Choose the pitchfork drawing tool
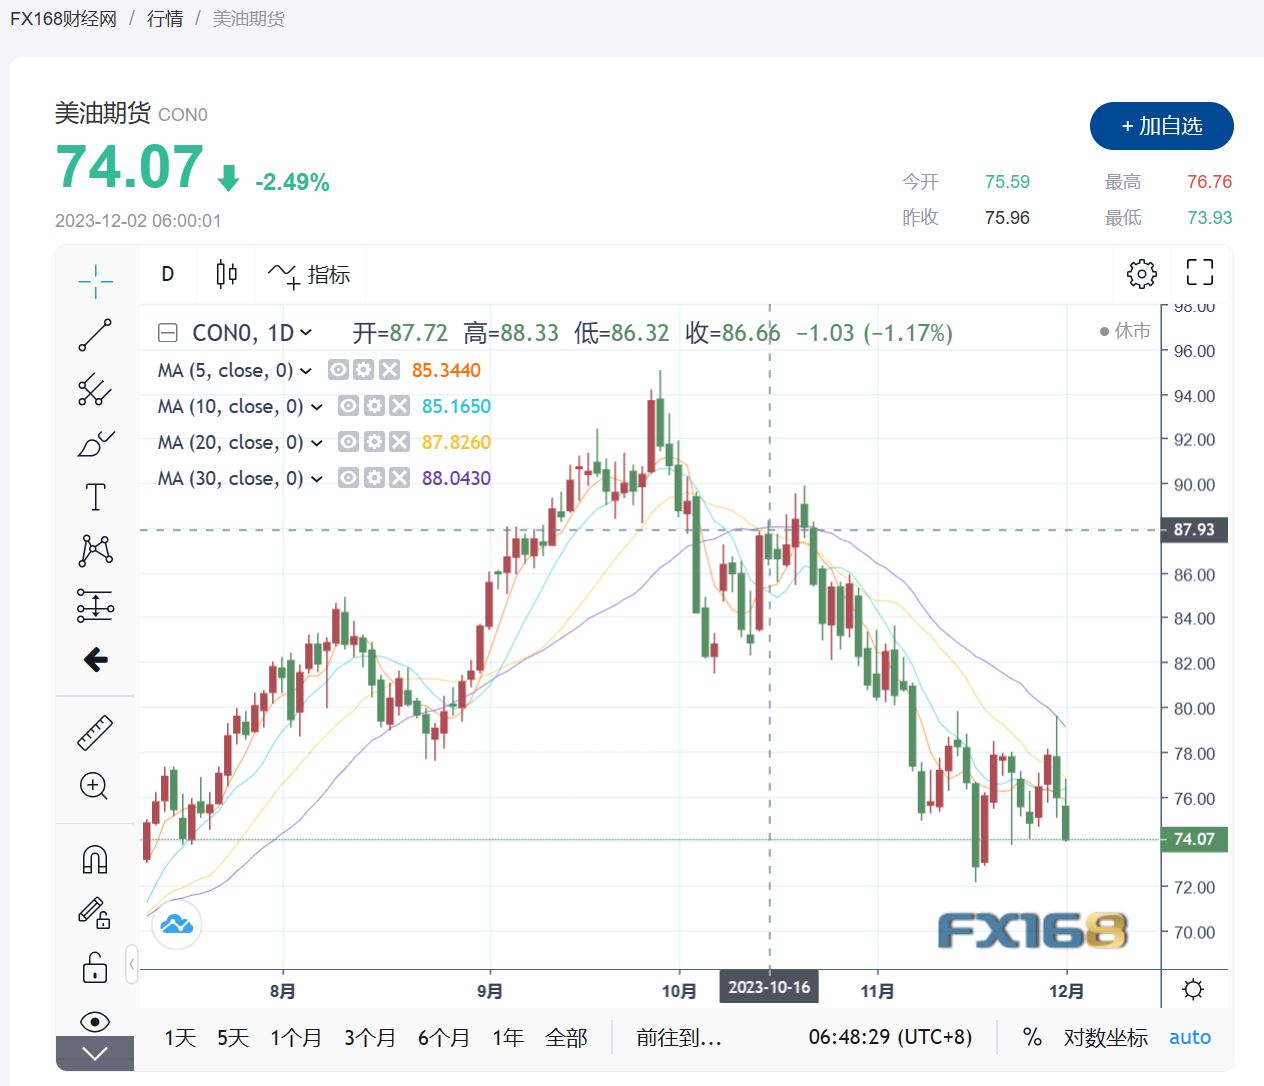The height and width of the screenshot is (1086, 1264). point(95,389)
